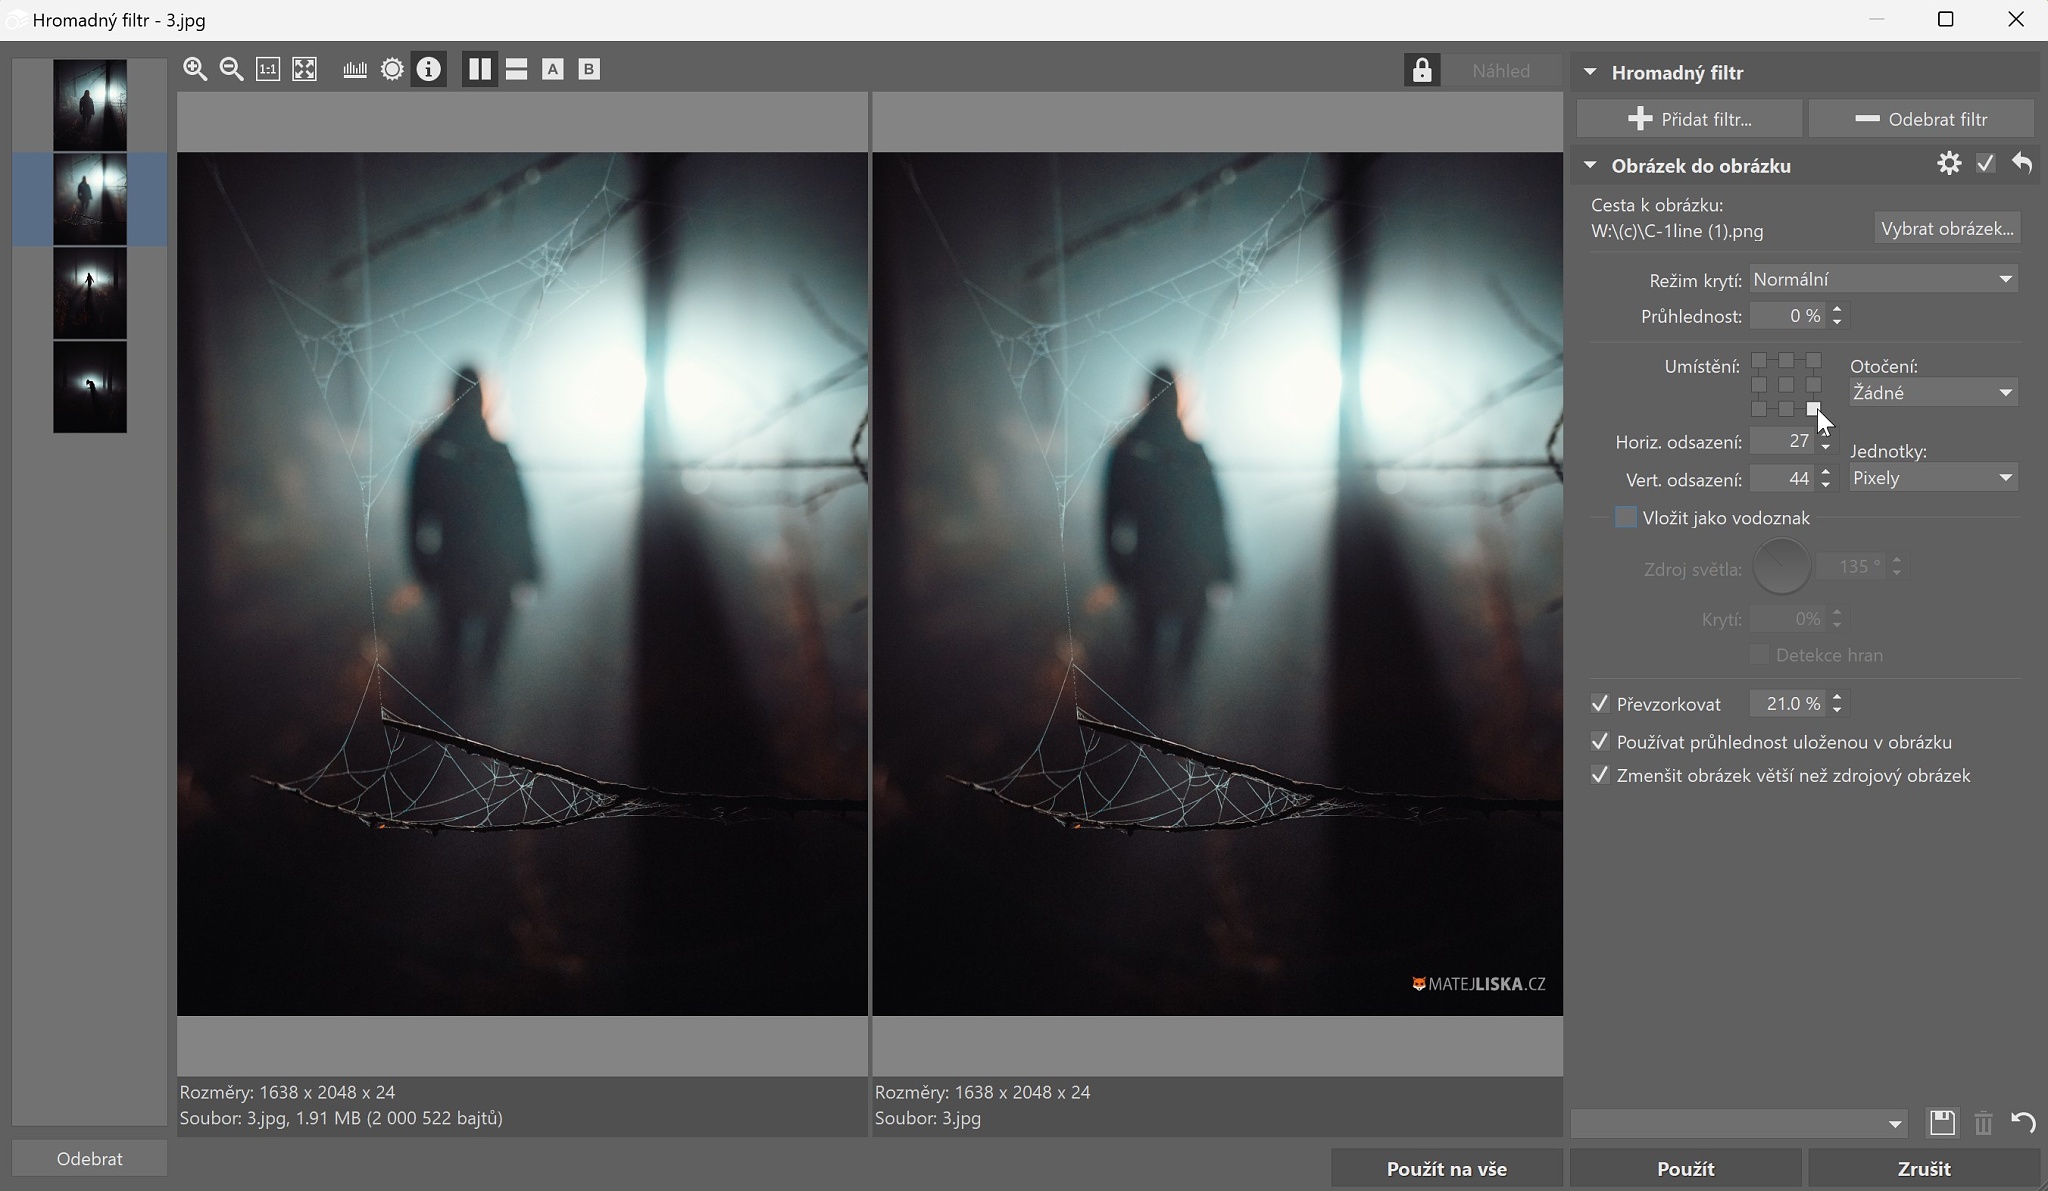Screen dimensions: 2048x1191
Task: Enable Vložit jako vodoznak checkbox
Action: point(1627,517)
